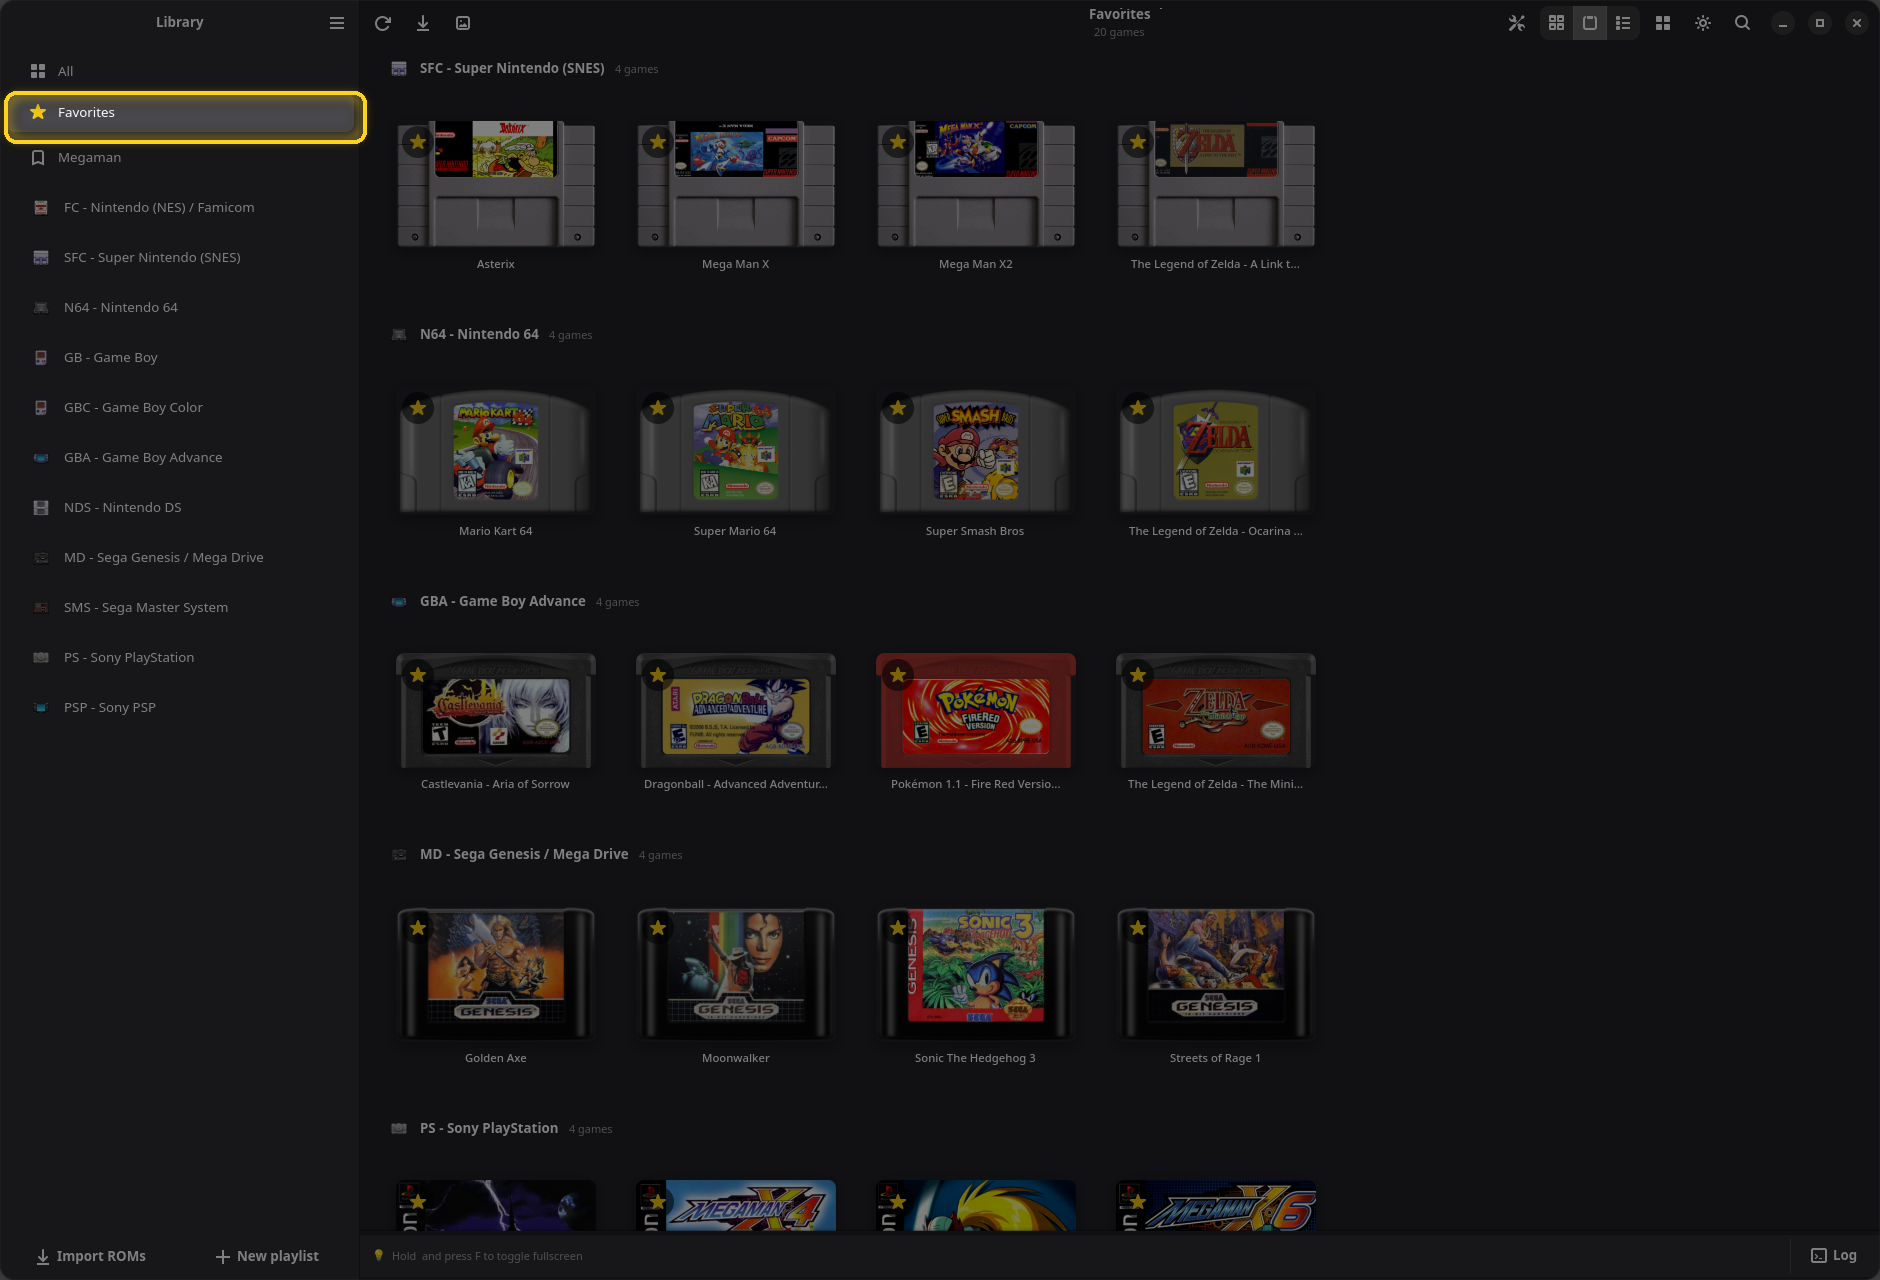Open GB - Game Boy category
The width and height of the screenshot is (1880, 1280).
pos(180,357)
